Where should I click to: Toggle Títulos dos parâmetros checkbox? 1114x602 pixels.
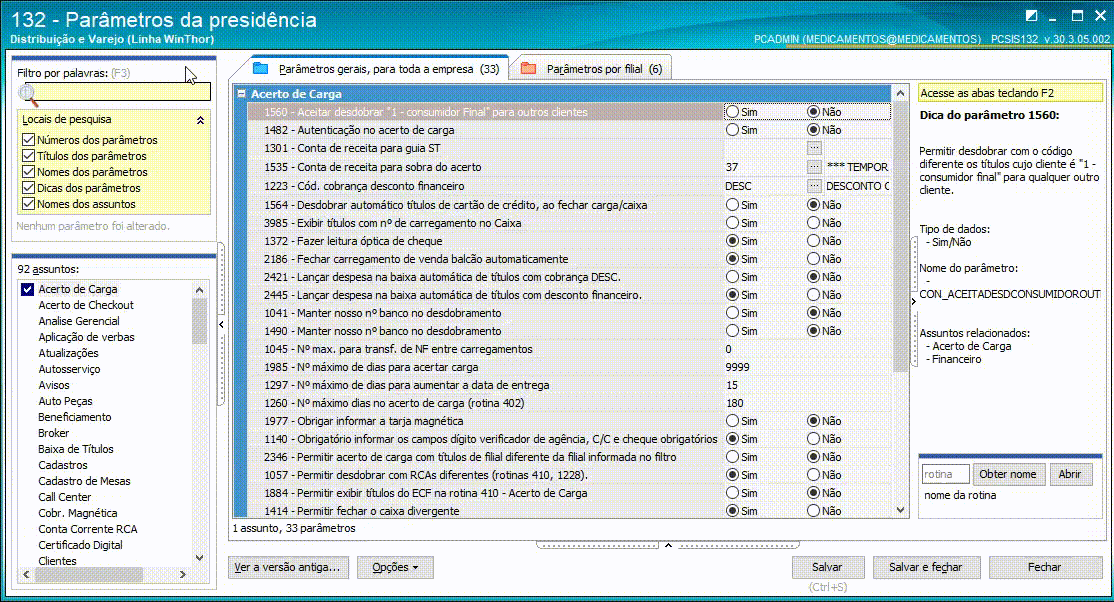pos(28,156)
